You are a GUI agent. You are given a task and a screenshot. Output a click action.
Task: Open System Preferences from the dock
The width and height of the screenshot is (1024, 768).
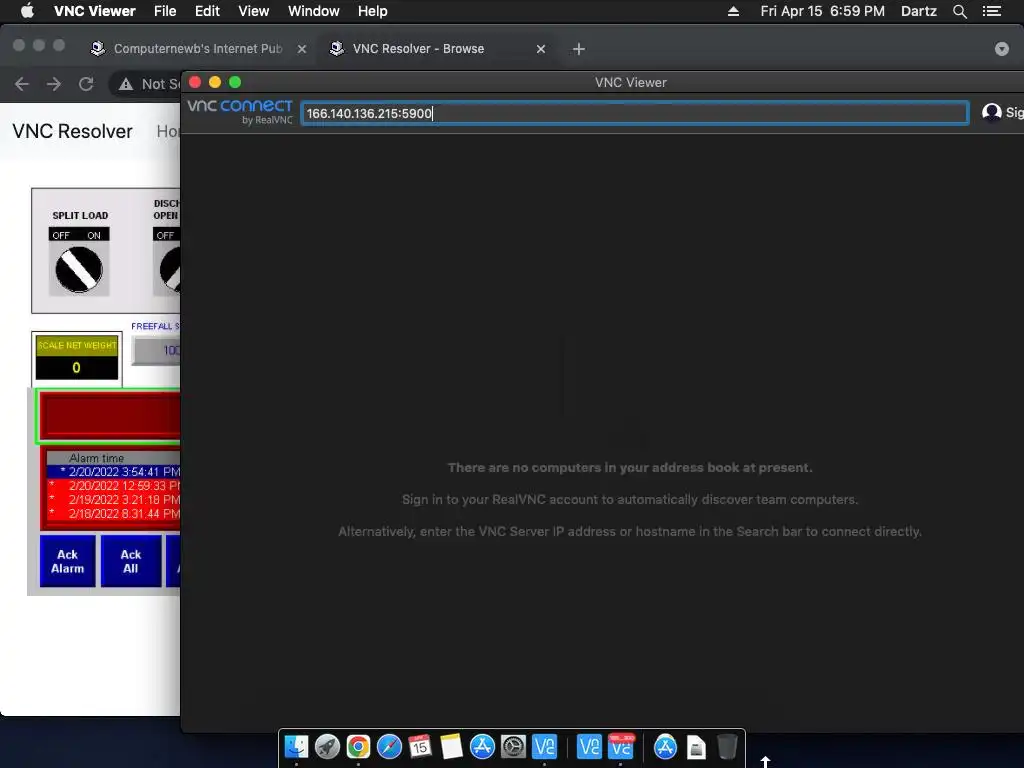pyautogui.click(x=513, y=746)
